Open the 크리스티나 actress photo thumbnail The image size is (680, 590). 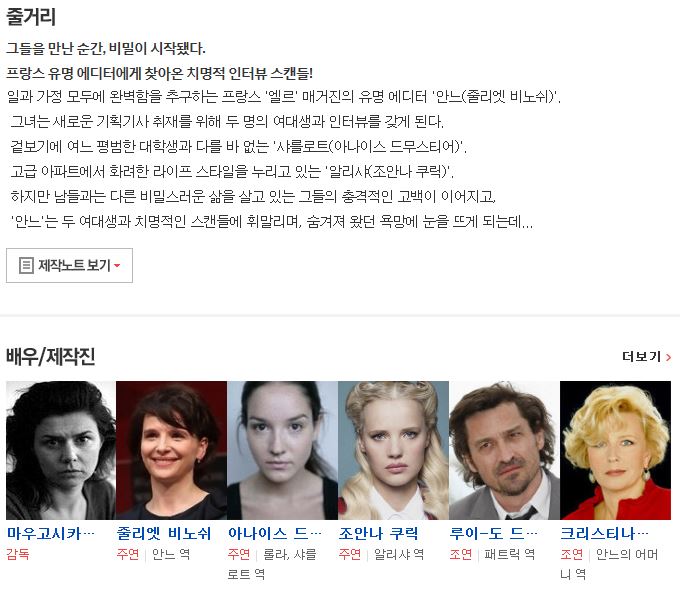(615, 450)
